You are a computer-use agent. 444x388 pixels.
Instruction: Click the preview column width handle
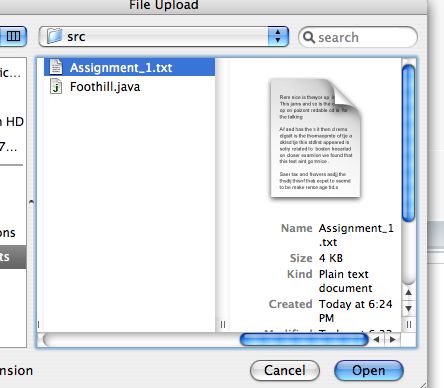point(409,324)
